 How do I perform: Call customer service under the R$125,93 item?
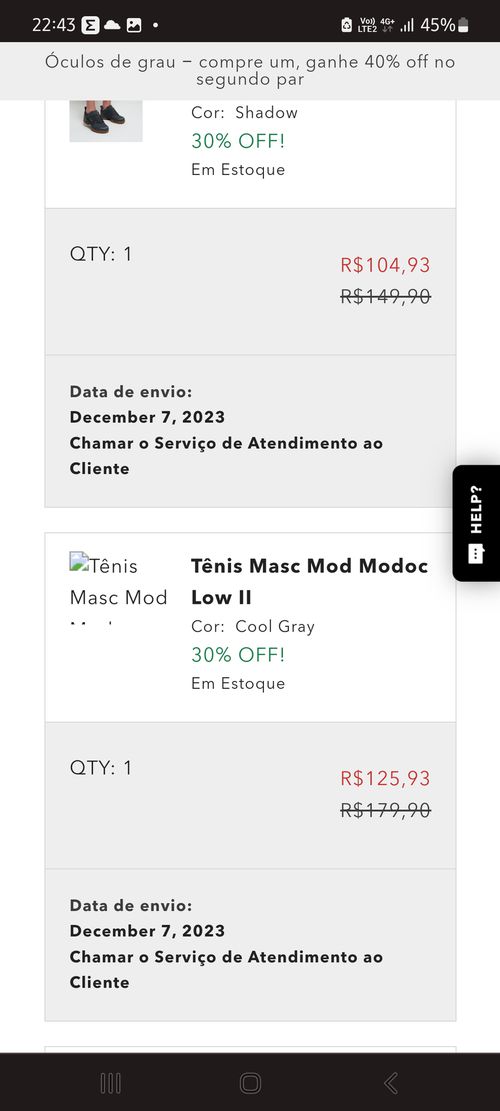[x=226, y=969]
